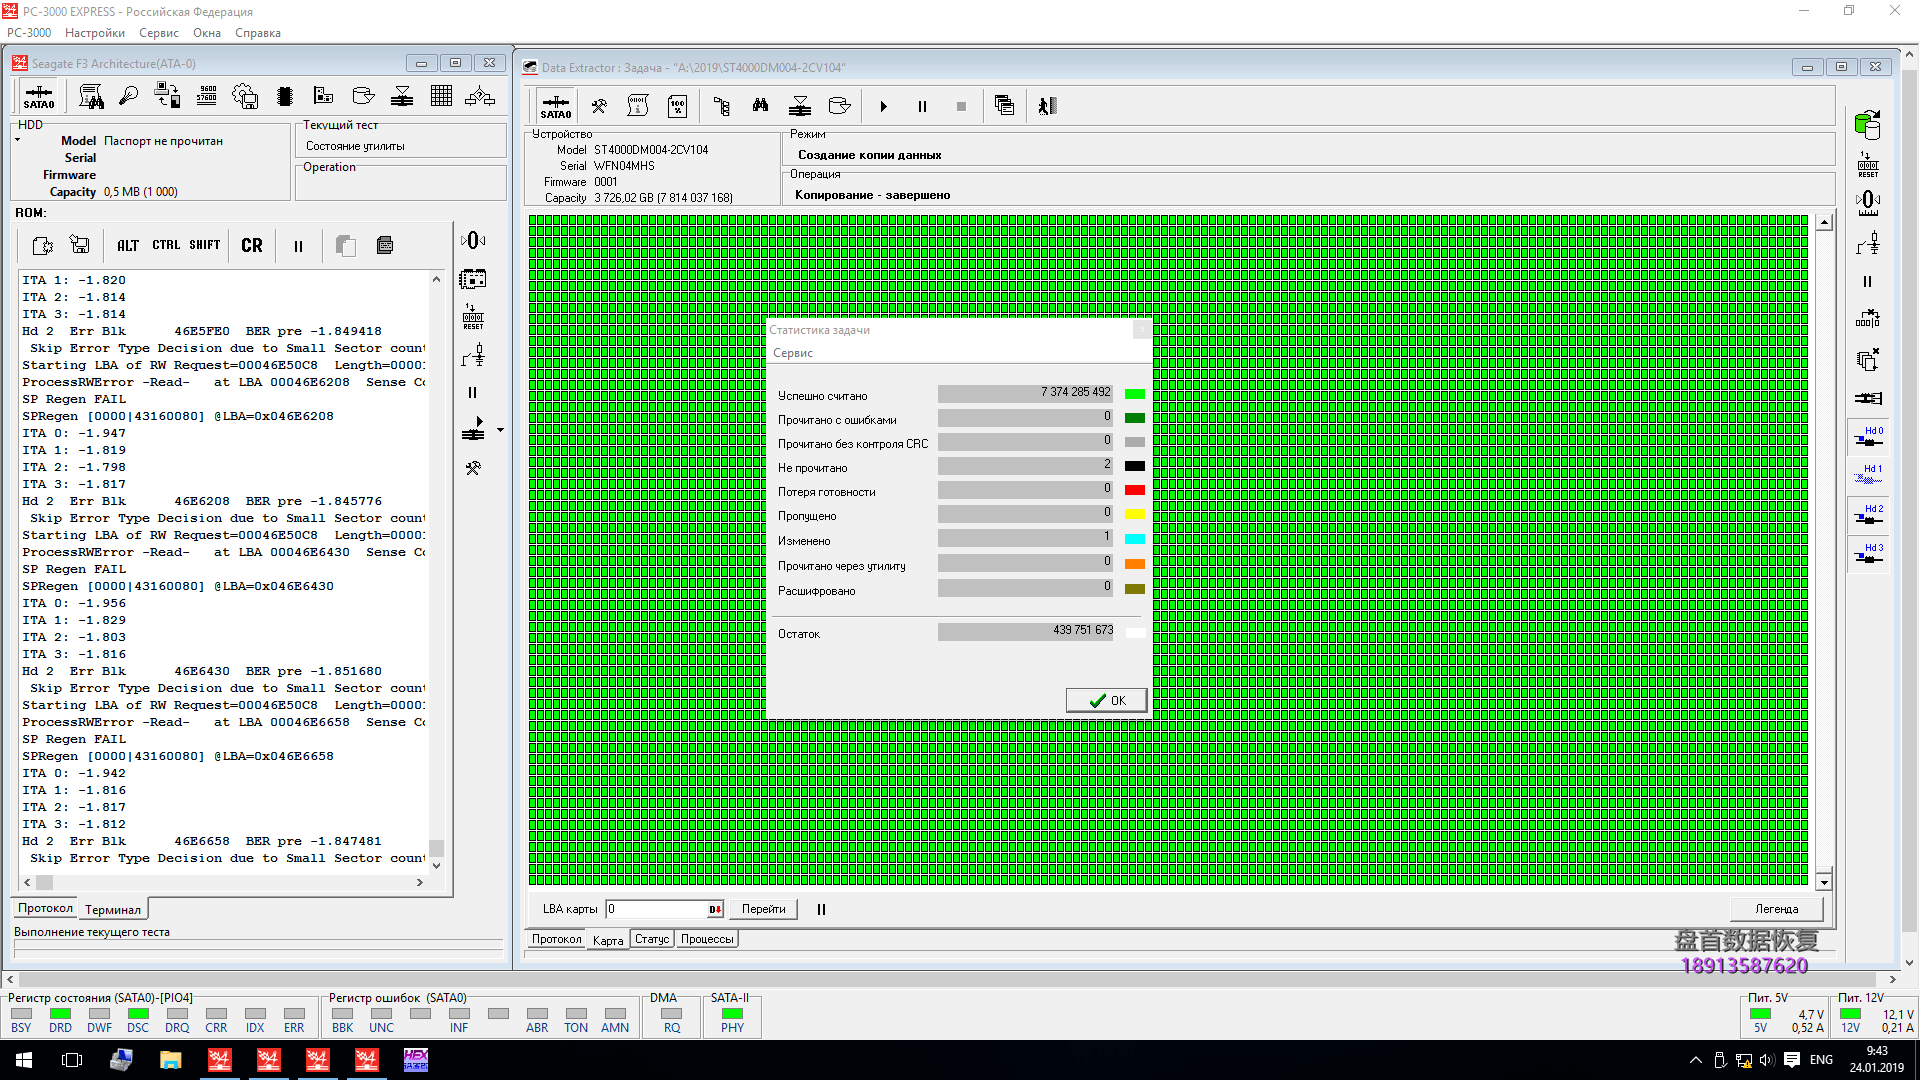Screen dimensions: 1920x1080
Task: Start the task with the play button
Action: coord(883,106)
